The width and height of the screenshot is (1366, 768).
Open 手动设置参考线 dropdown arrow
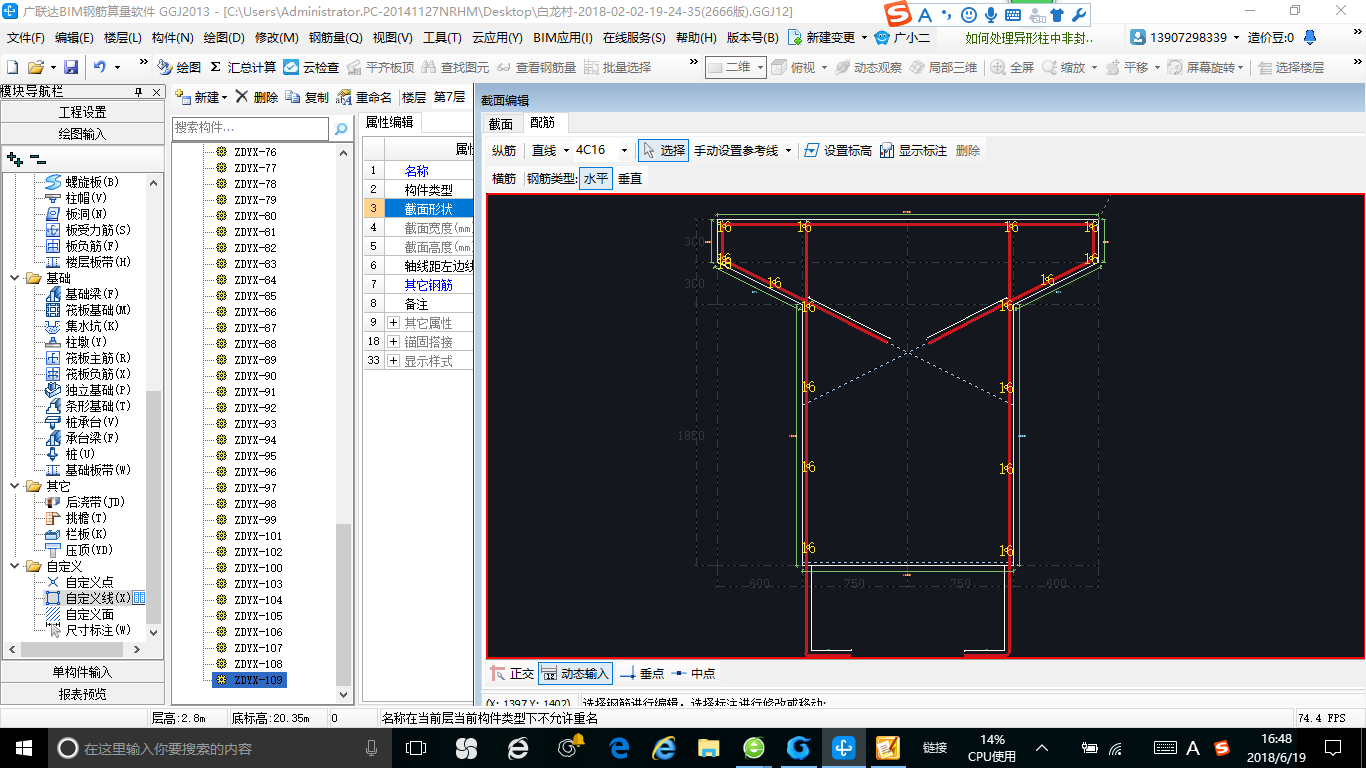pyautogui.click(x=789, y=150)
